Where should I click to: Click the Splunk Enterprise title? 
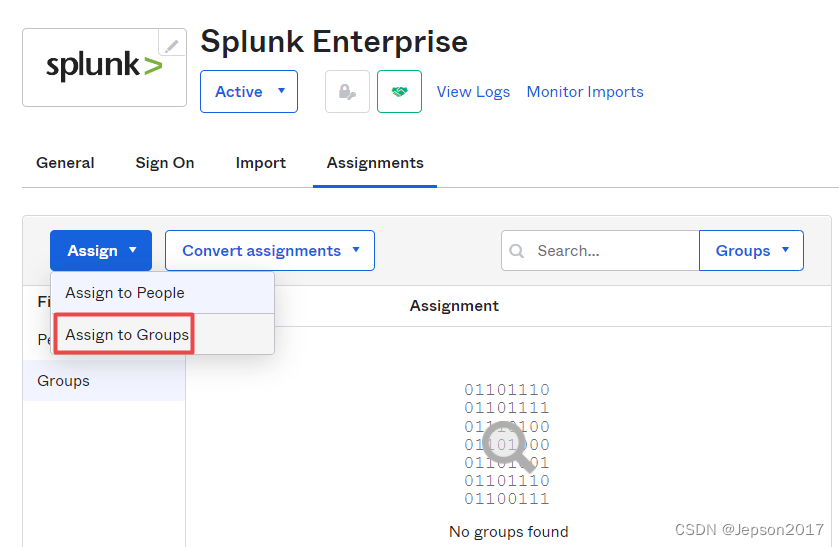coord(334,42)
